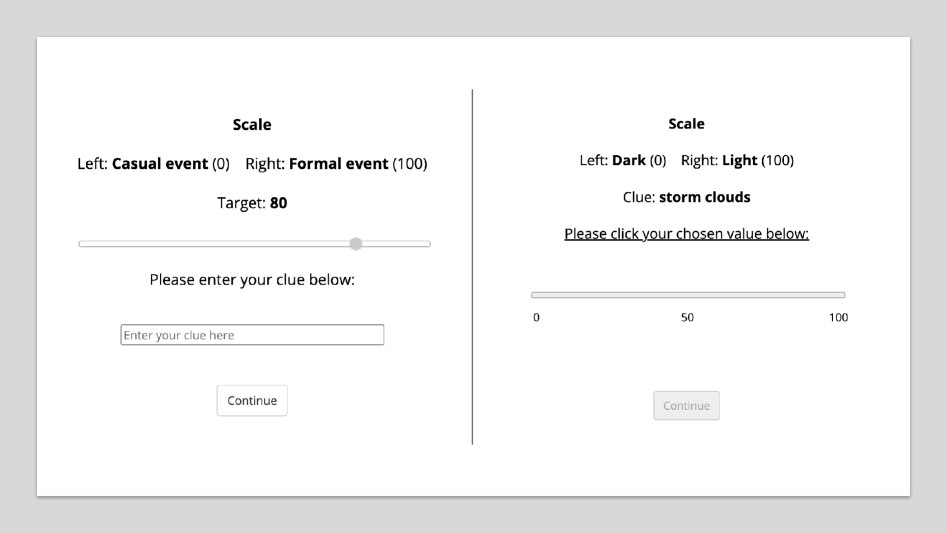Click the bold "Light" label
The width and height of the screenshot is (947, 533).
pos(740,160)
